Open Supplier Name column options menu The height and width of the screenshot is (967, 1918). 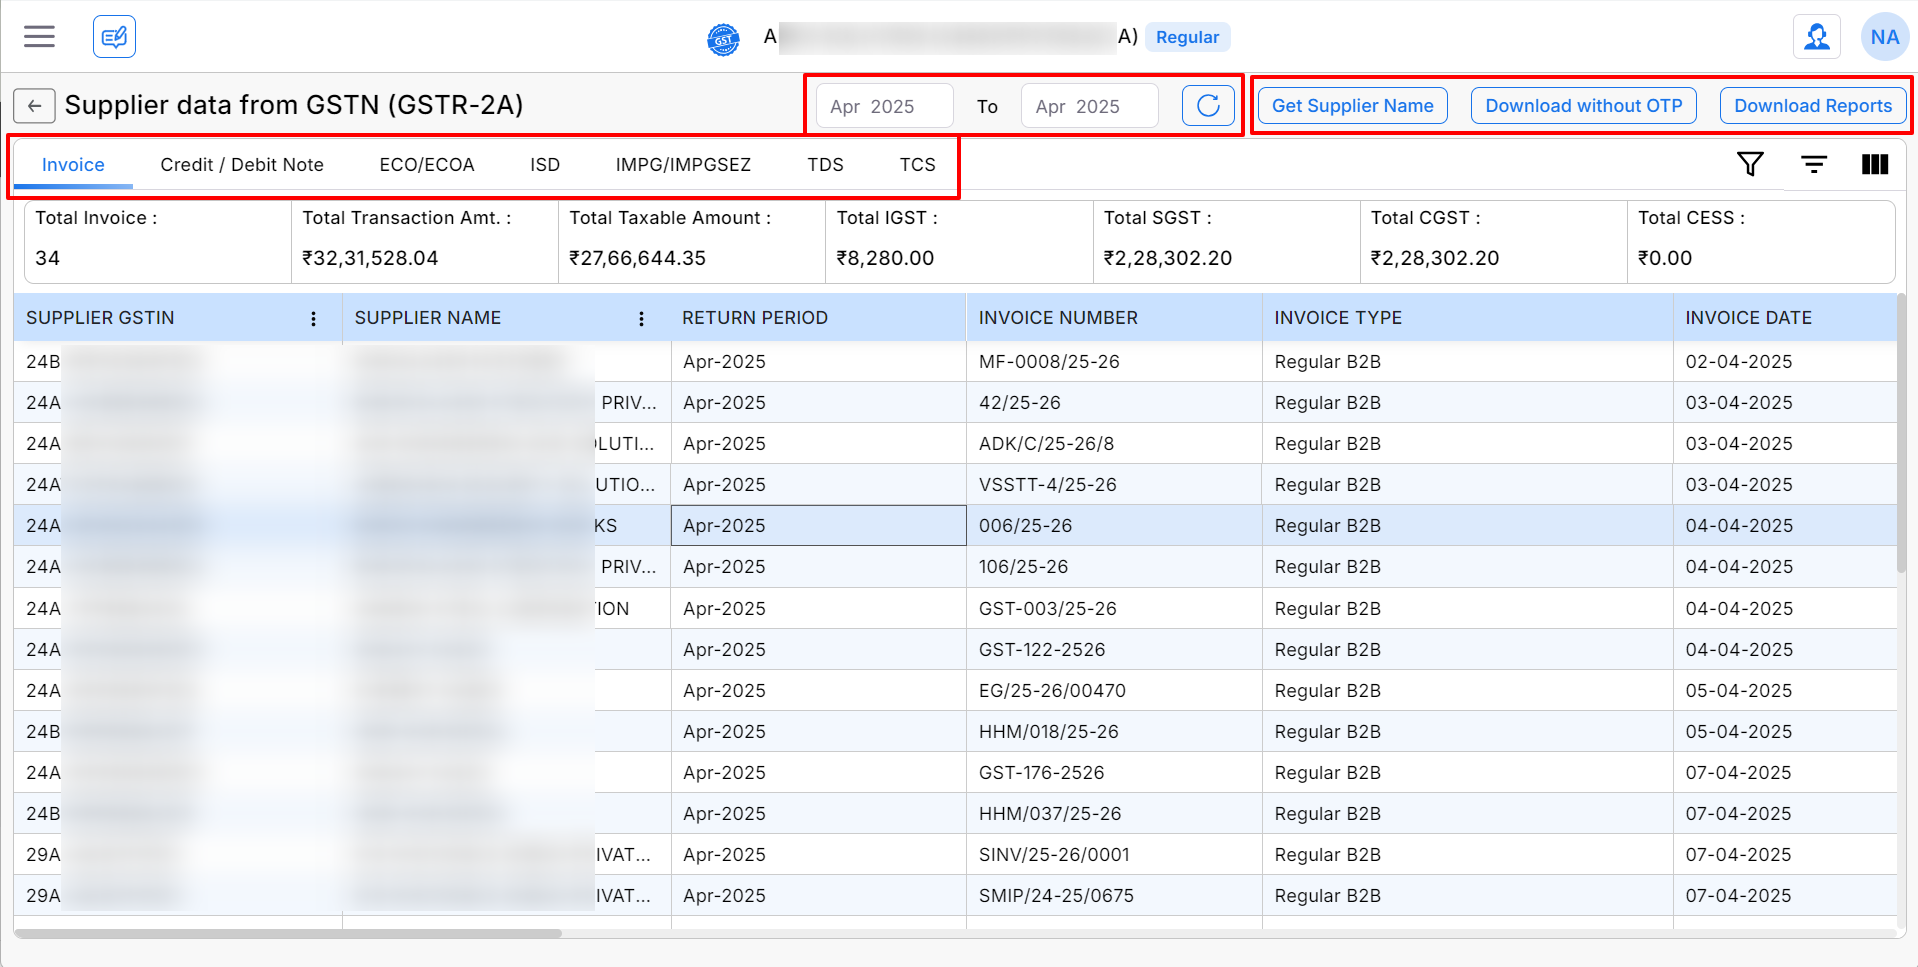[641, 318]
